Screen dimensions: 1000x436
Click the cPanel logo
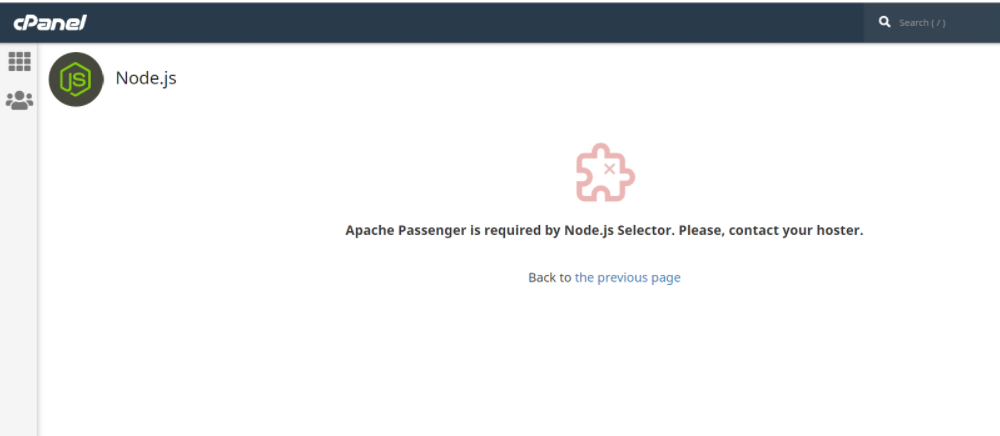[49, 21]
